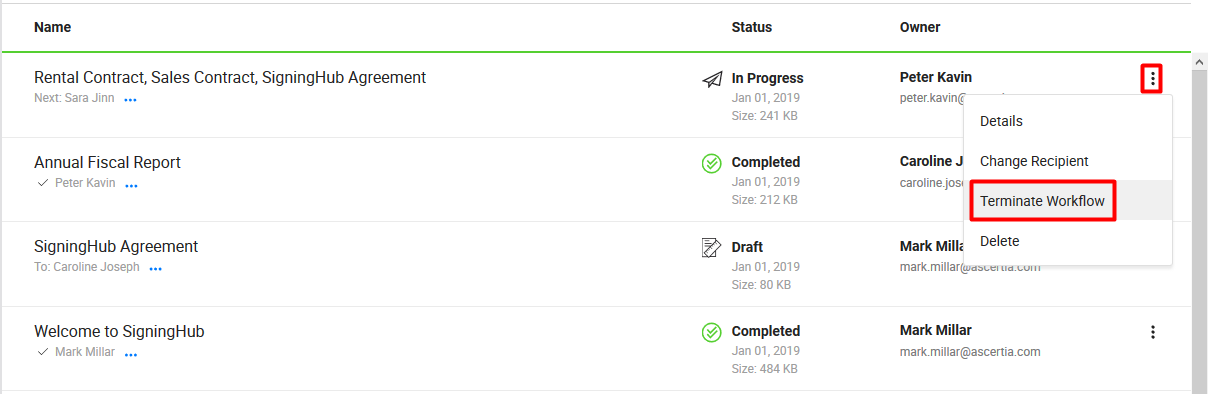Expand recipients ellipsis next to Mark Millar
Screen dimensions: 1208x394
[x=131, y=353]
